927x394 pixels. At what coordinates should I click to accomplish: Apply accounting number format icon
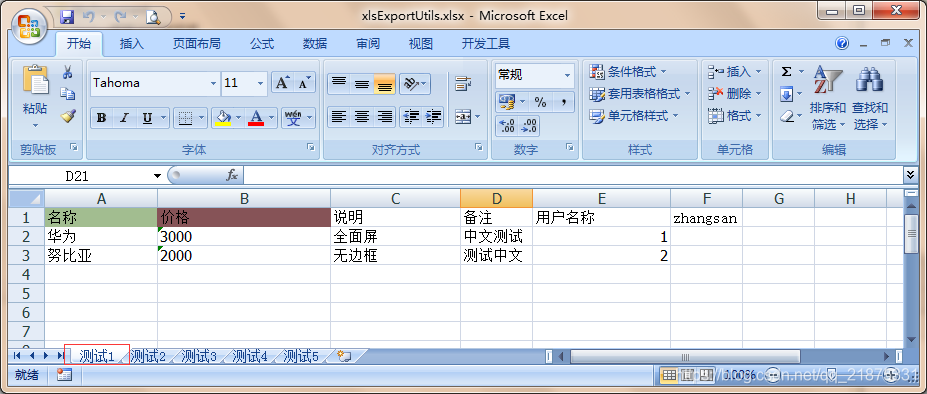(507, 102)
